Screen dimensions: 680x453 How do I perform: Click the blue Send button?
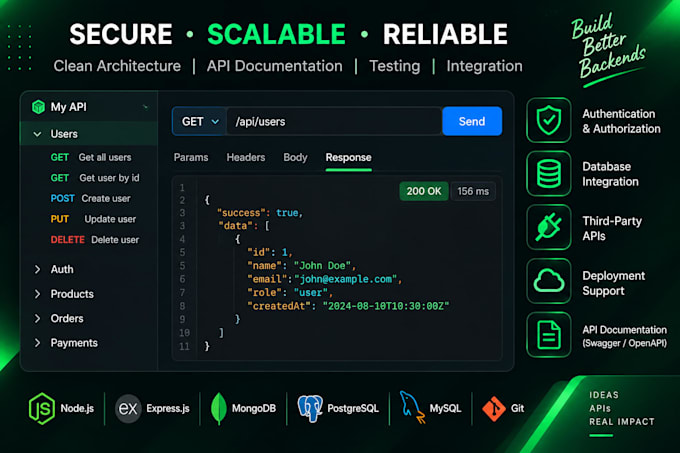(472, 121)
